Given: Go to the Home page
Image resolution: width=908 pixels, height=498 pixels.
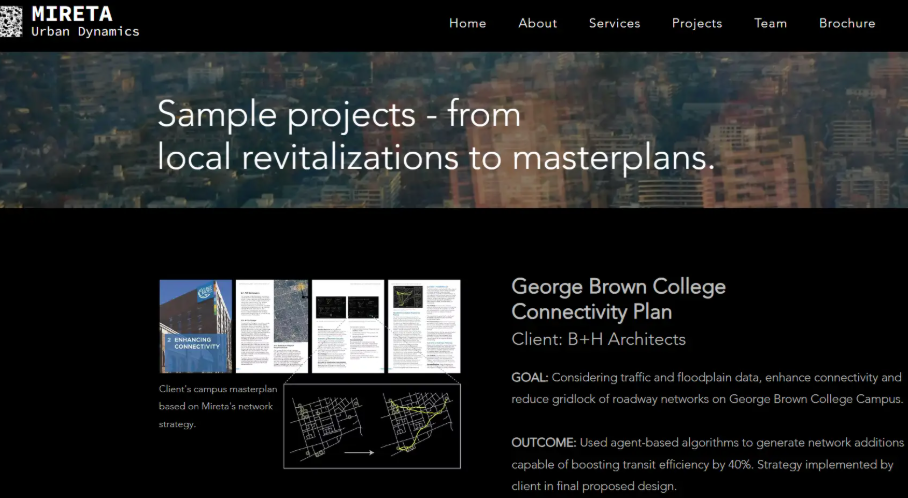Looking at the screenshot, I should 467,23.
